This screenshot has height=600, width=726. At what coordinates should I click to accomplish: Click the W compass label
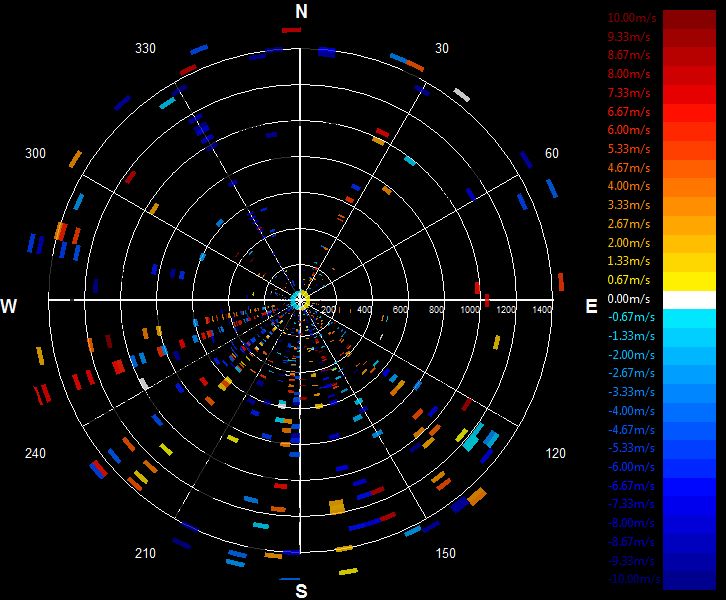coord(9,306)
